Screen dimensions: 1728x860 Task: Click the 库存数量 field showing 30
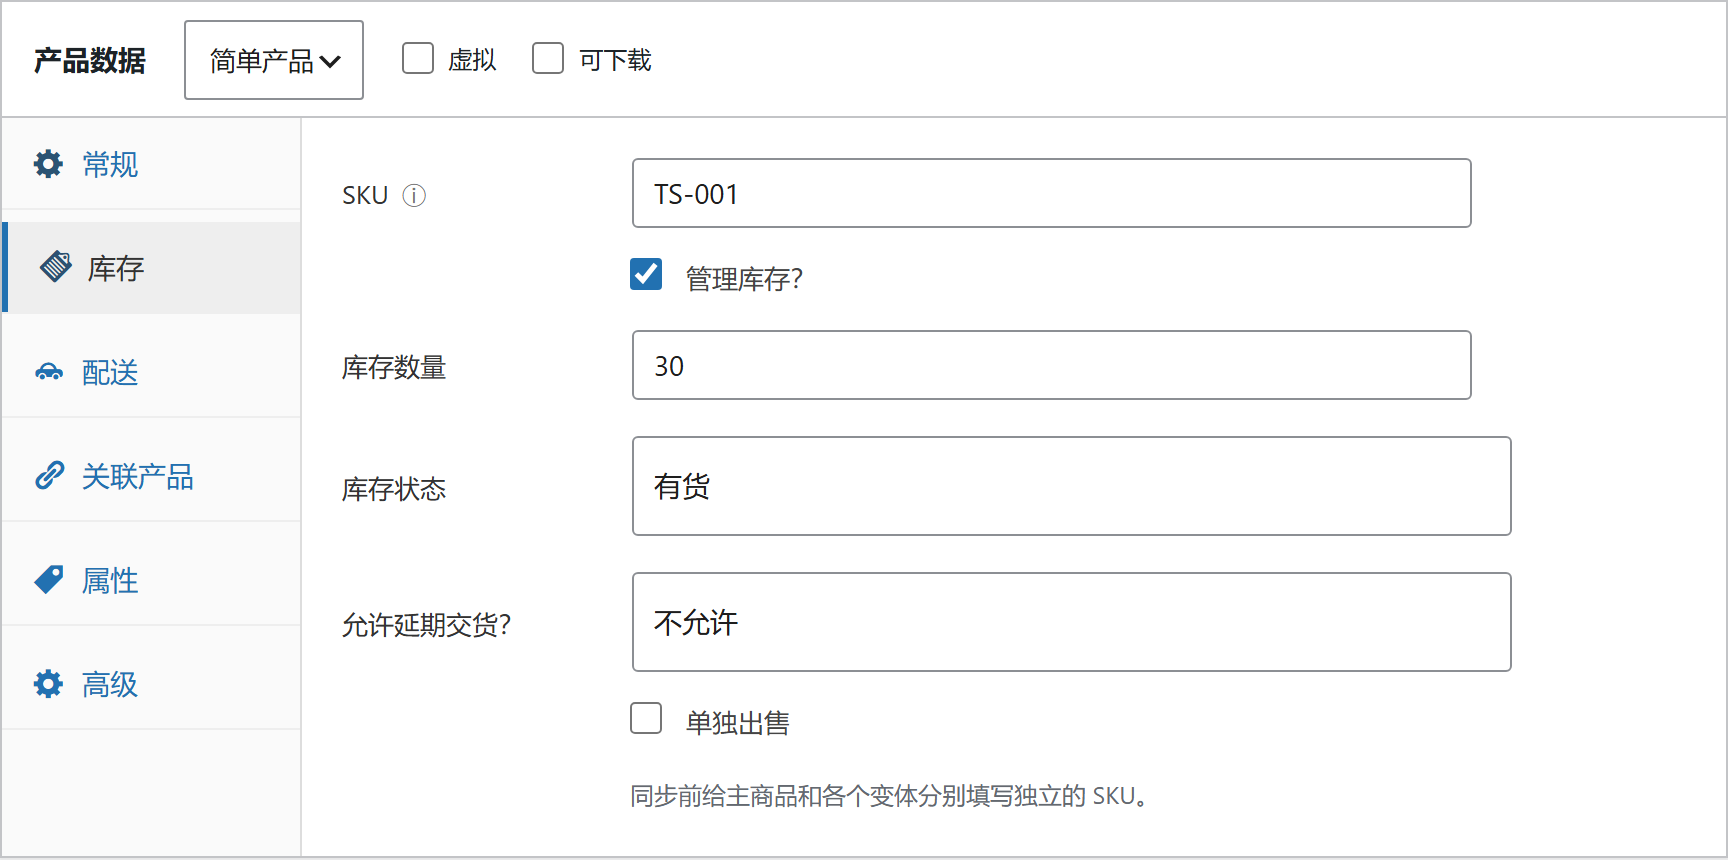coord(1051,365)
